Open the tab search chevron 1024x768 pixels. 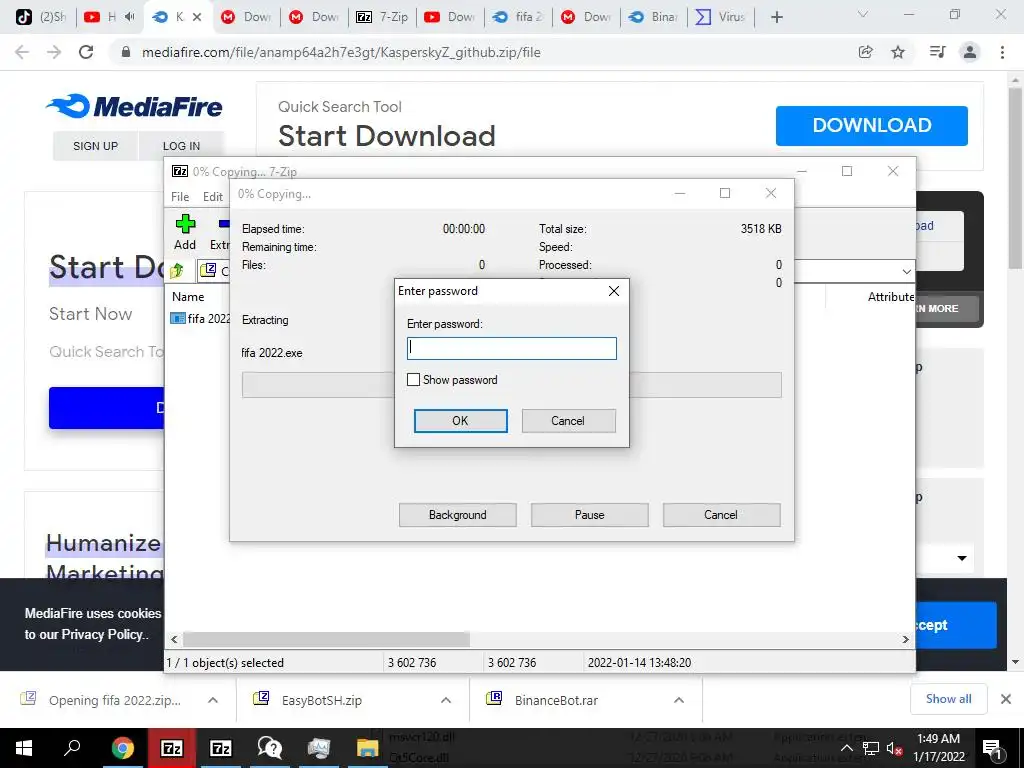(x=863, y=14)
